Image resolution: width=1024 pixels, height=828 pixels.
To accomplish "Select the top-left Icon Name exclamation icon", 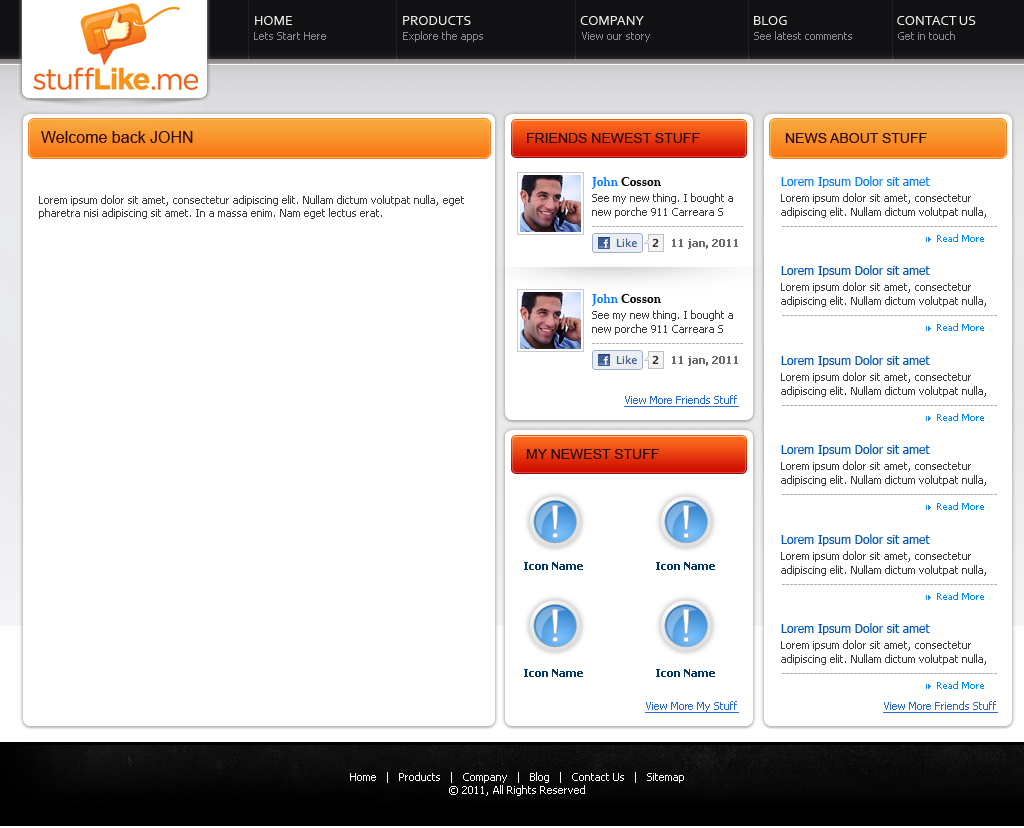I will 553,521.
